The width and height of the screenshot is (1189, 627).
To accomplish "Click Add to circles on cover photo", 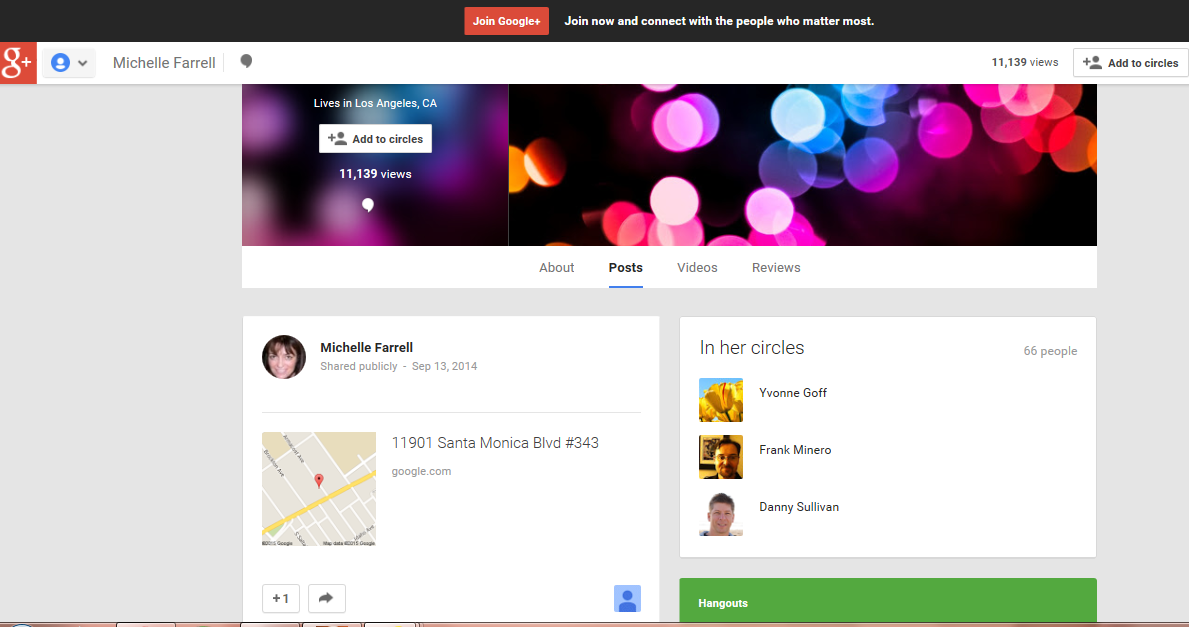I will click(x=375, y=139).
